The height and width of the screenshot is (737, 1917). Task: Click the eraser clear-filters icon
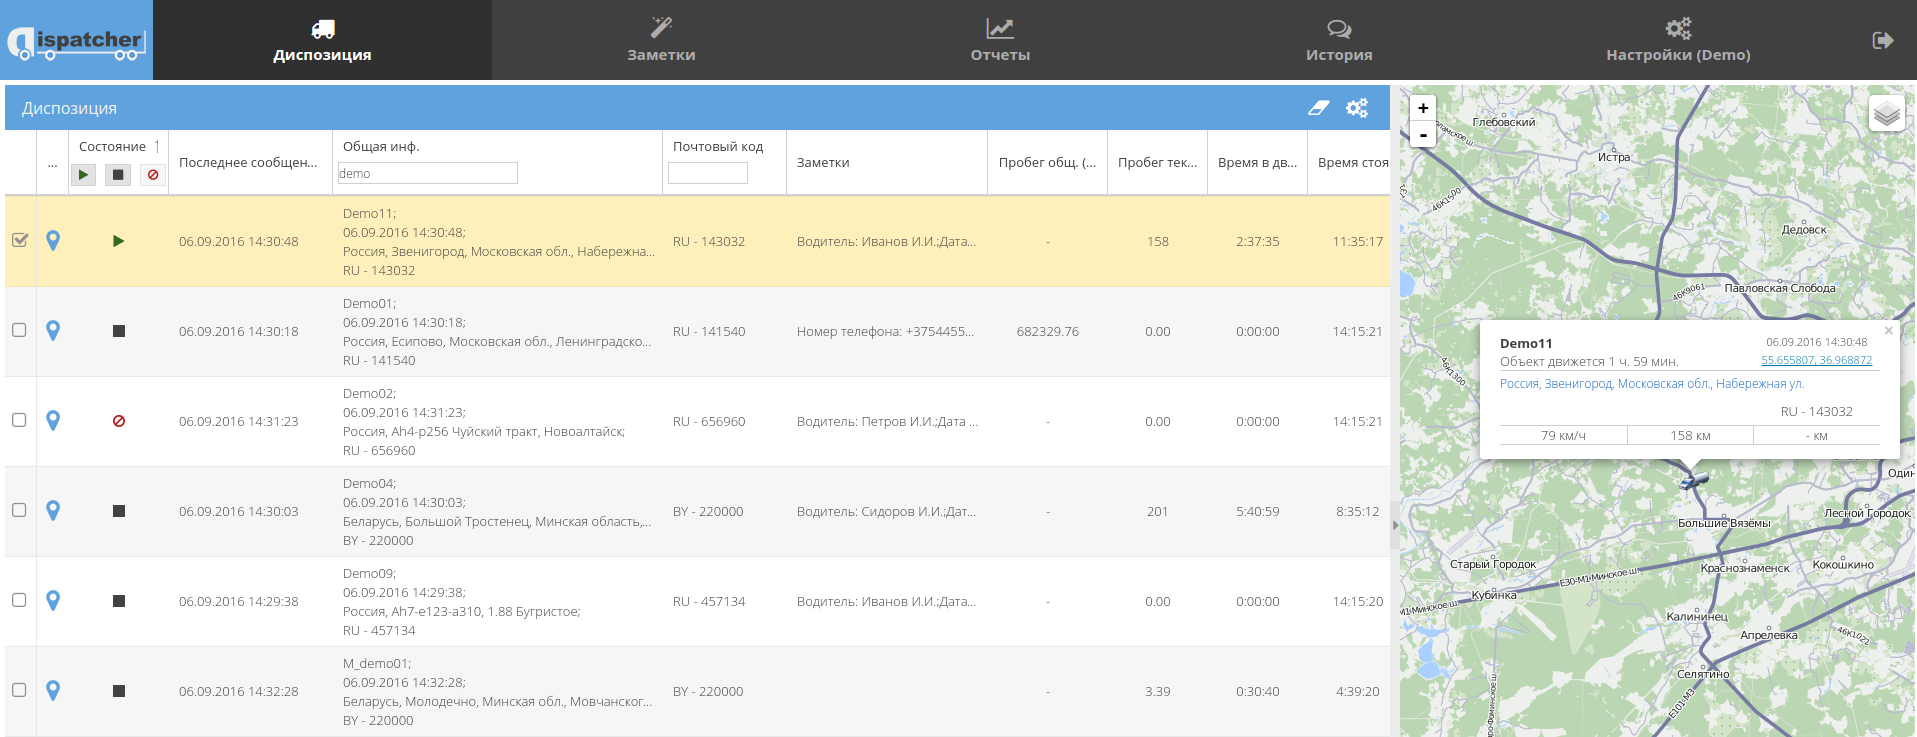point(1318,108)
